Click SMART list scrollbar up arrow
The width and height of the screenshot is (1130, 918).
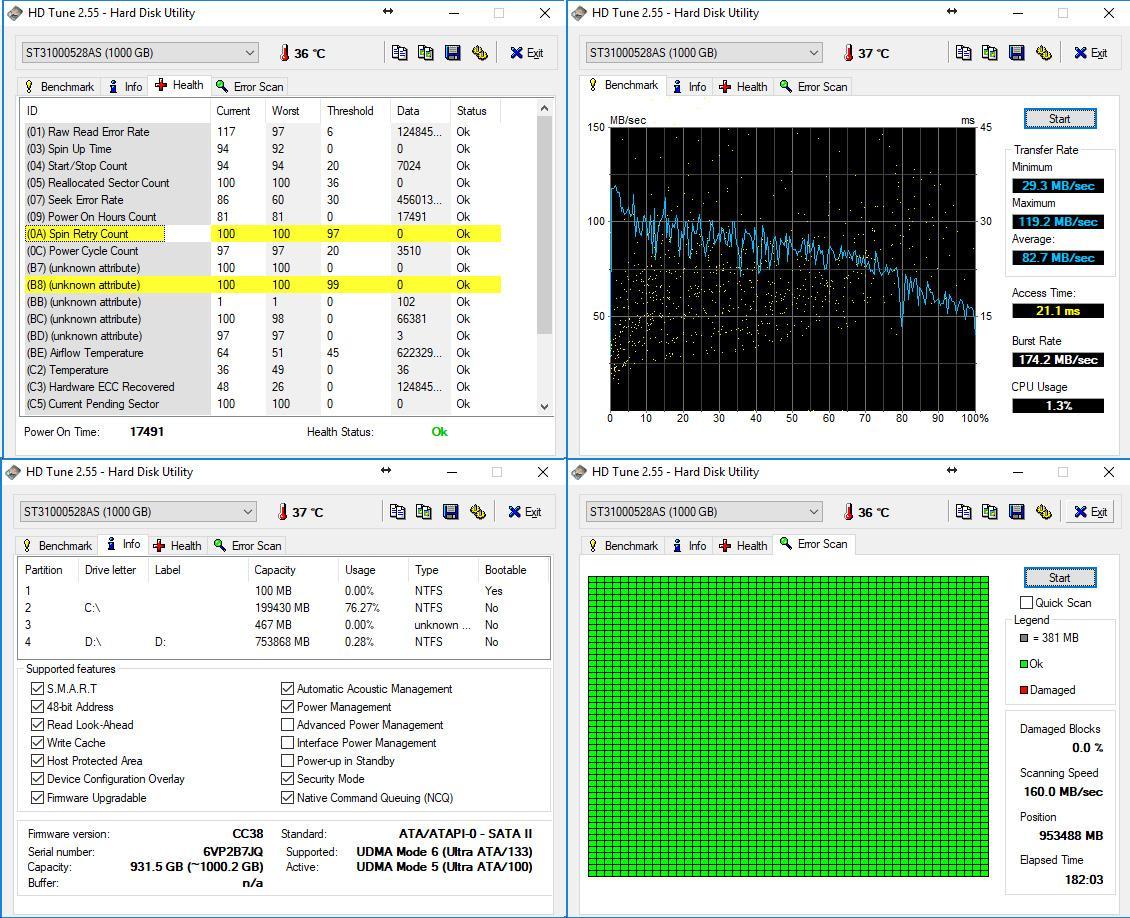coord(545,108)
